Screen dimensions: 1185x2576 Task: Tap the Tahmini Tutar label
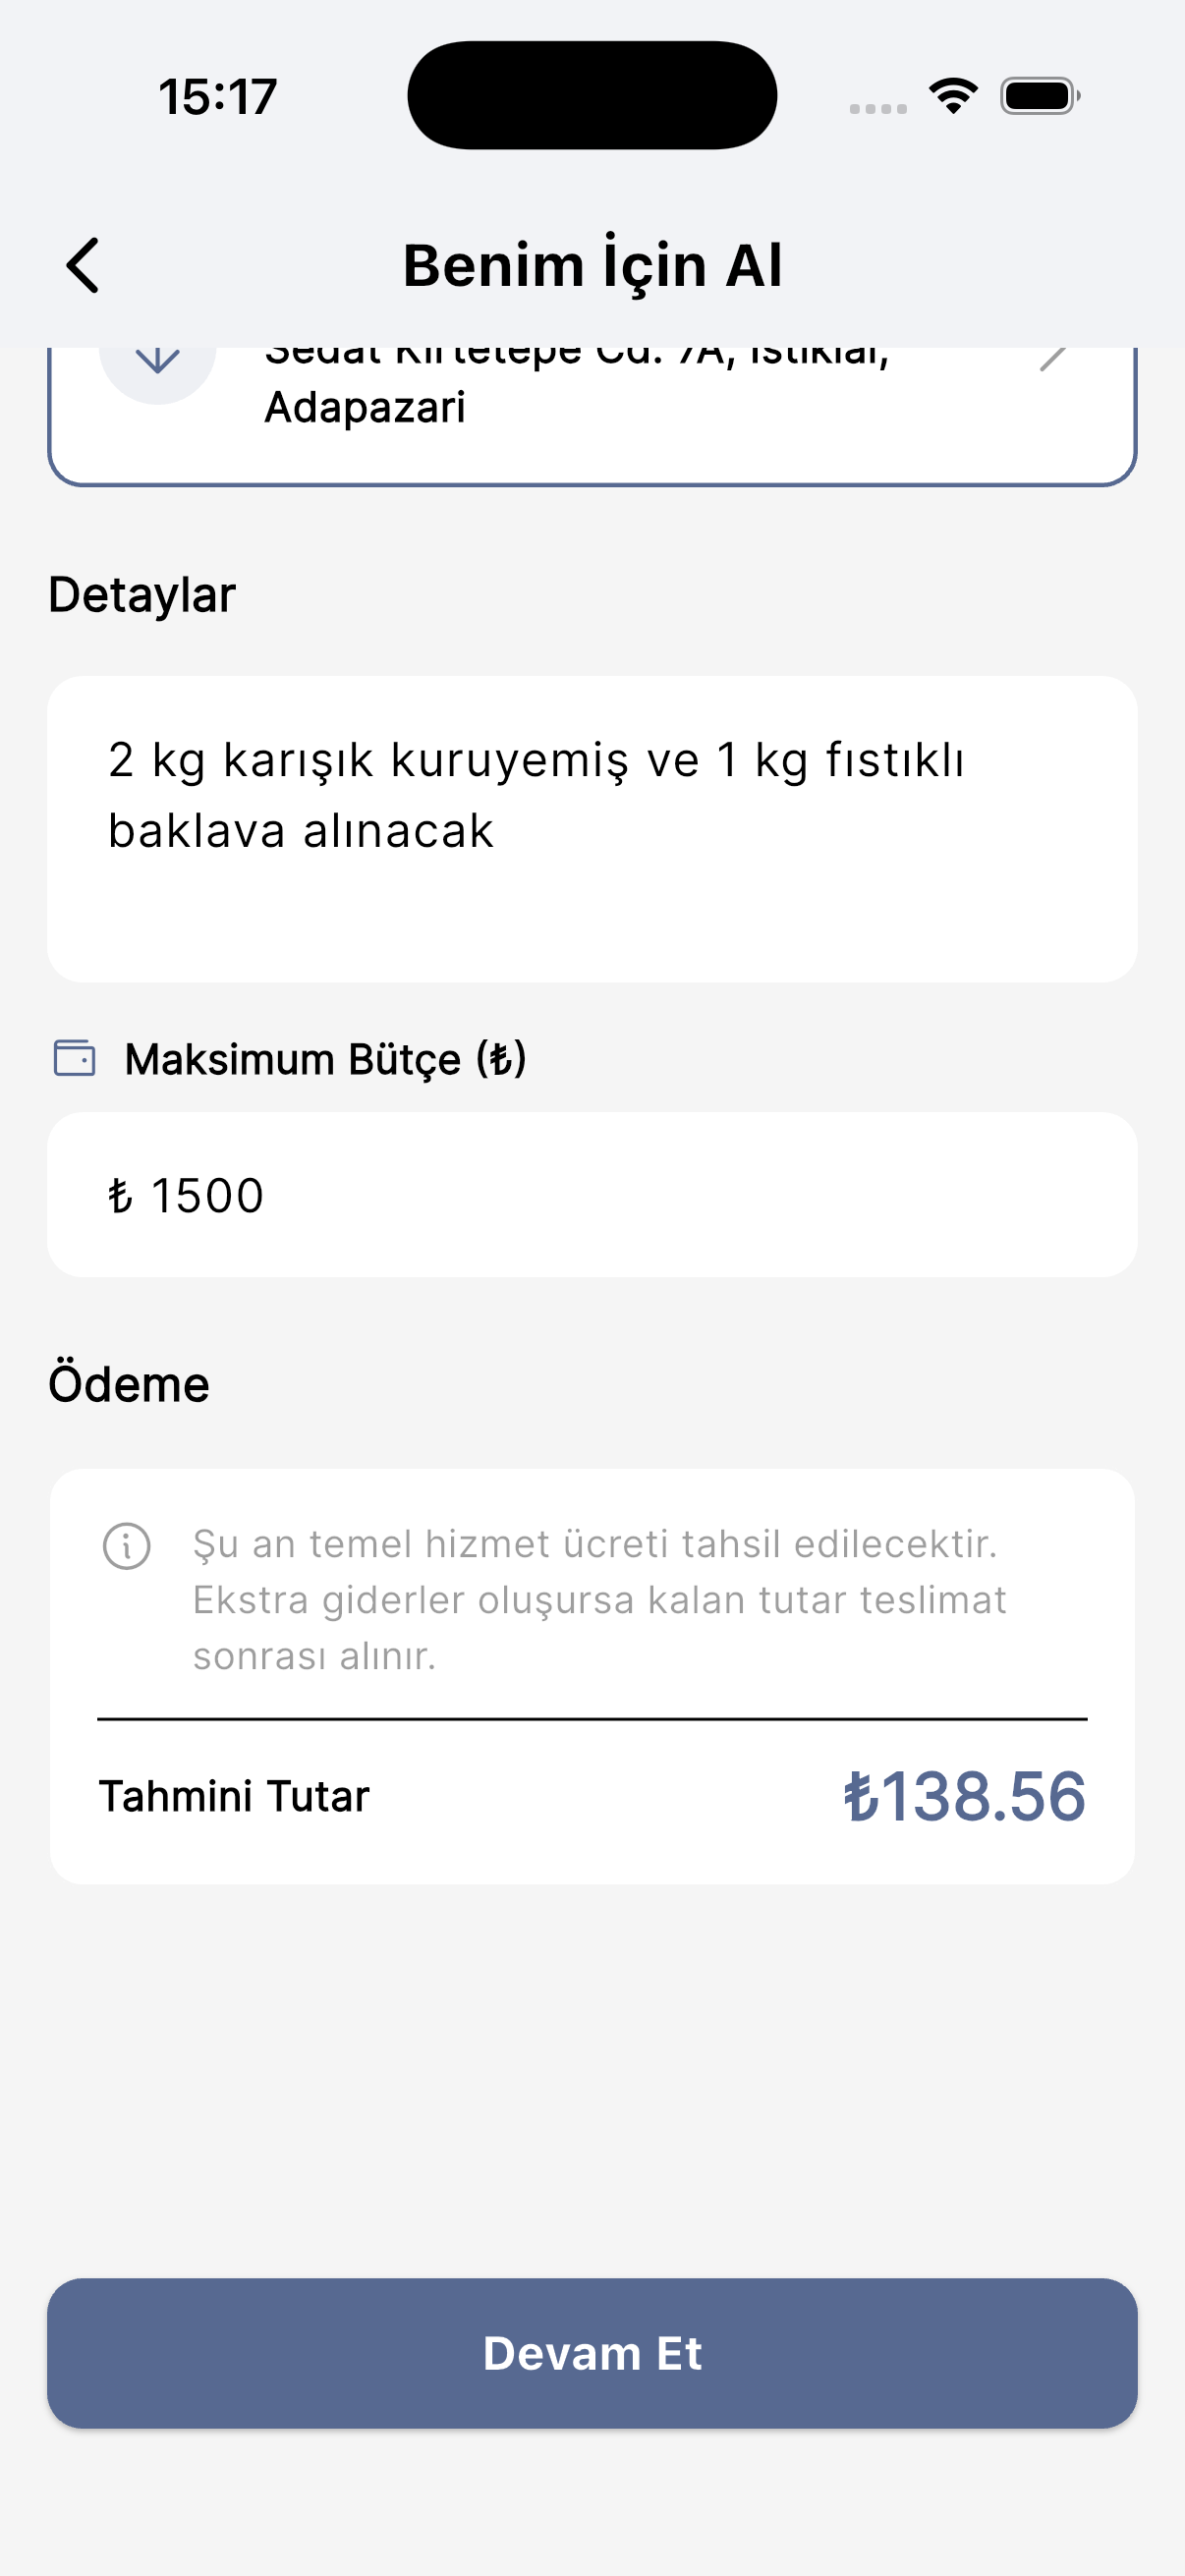point(234,1797)
